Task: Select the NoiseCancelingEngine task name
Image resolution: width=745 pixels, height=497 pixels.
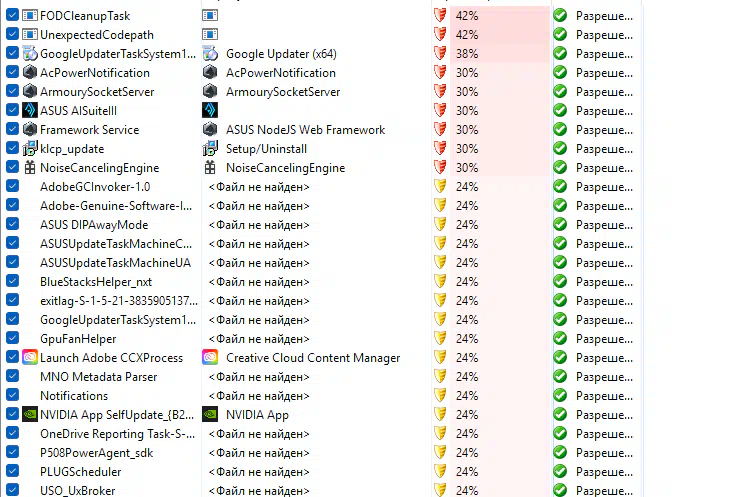Action: coord(99,168)
